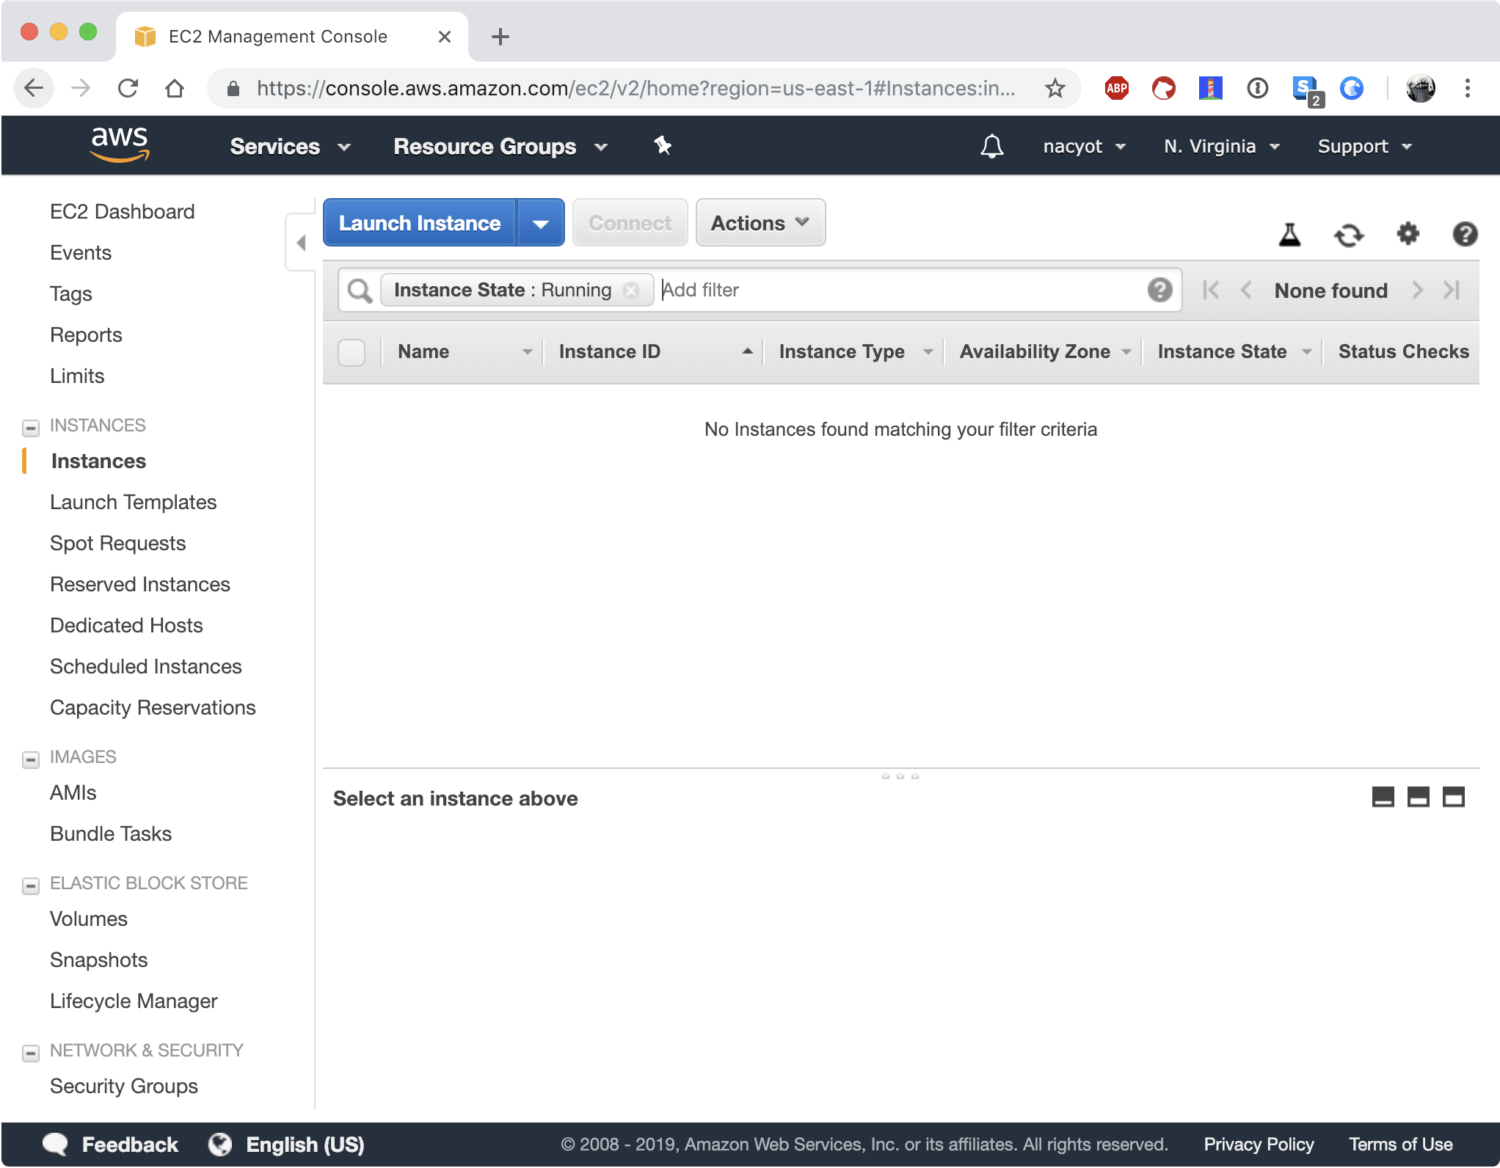Set details pane to half height
This screenshot has width=1500, height=1168.
[x=1418, y=797]
